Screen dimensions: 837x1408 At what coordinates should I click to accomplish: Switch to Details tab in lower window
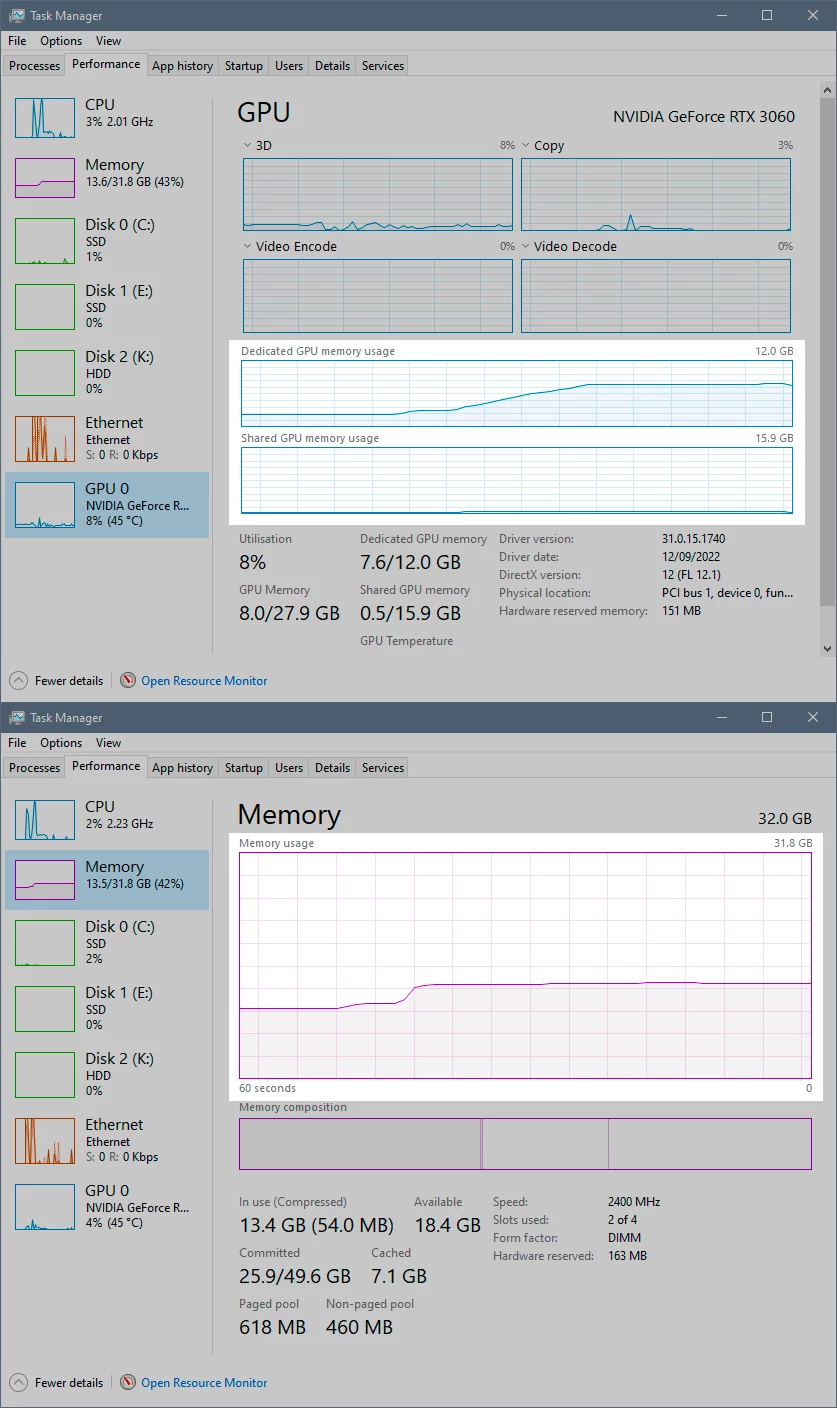coord(332,768)
